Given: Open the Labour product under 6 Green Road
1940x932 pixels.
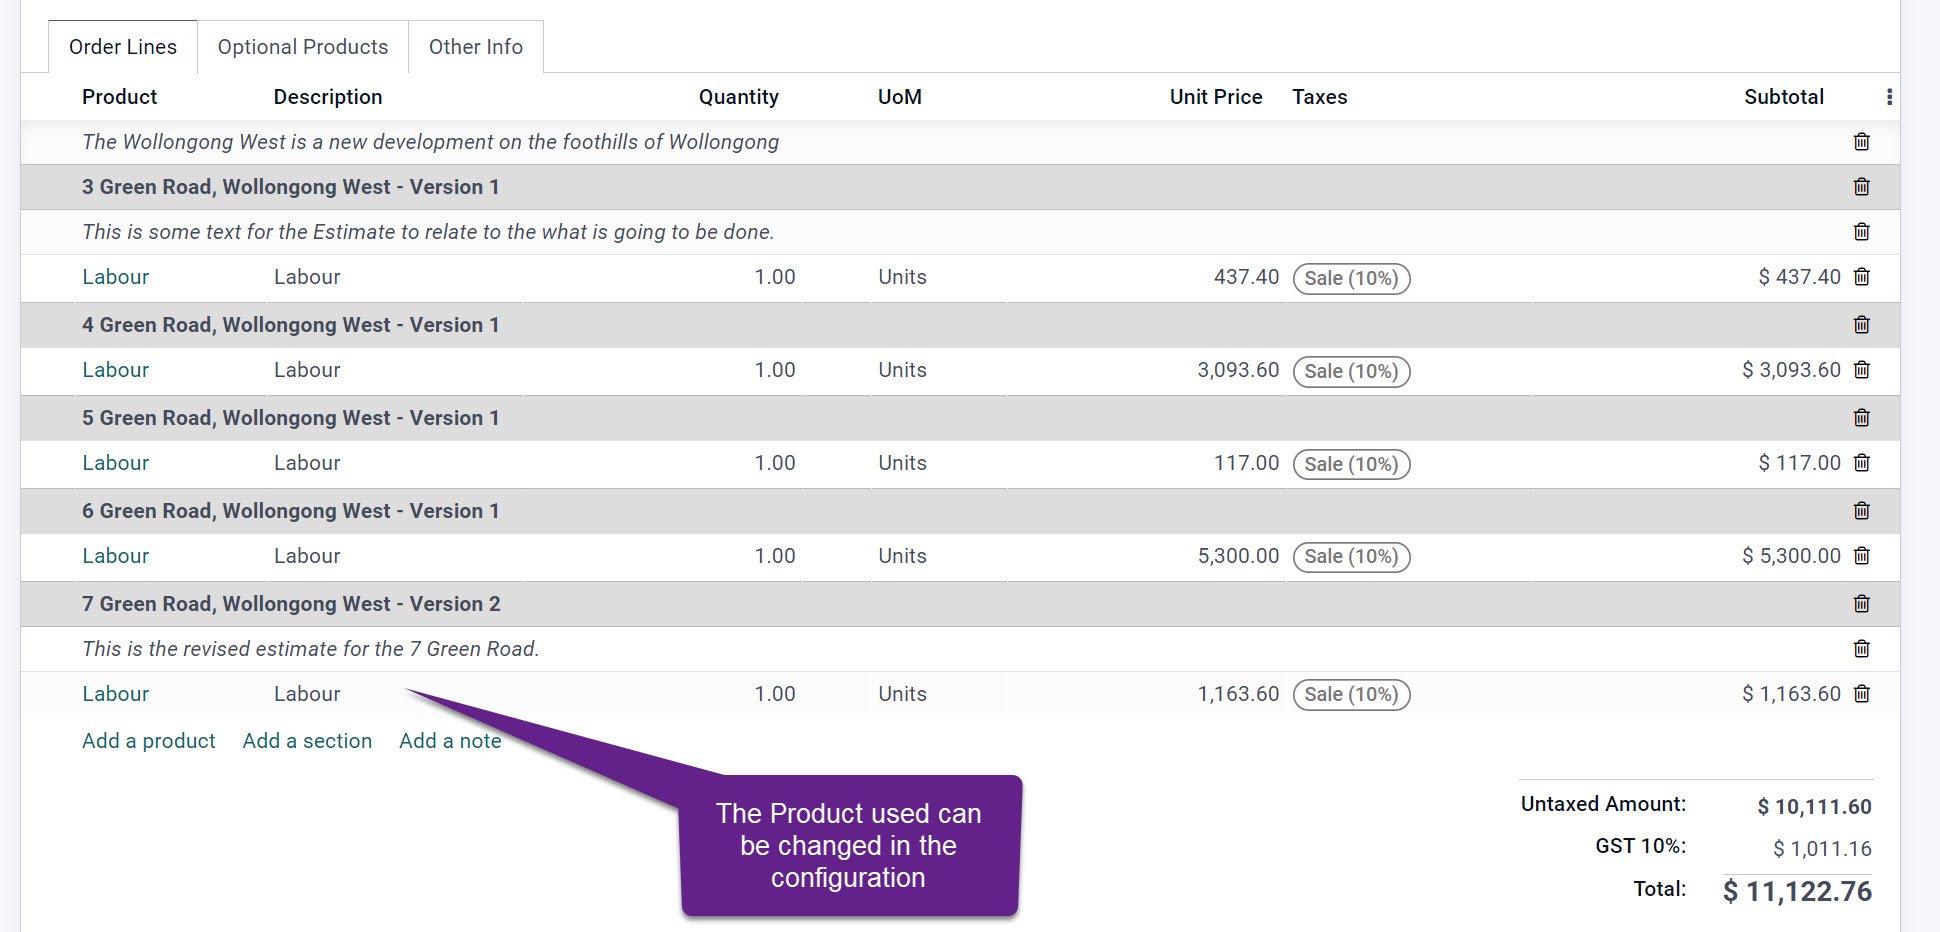Looking at the screenshot, I should point(115,556).
